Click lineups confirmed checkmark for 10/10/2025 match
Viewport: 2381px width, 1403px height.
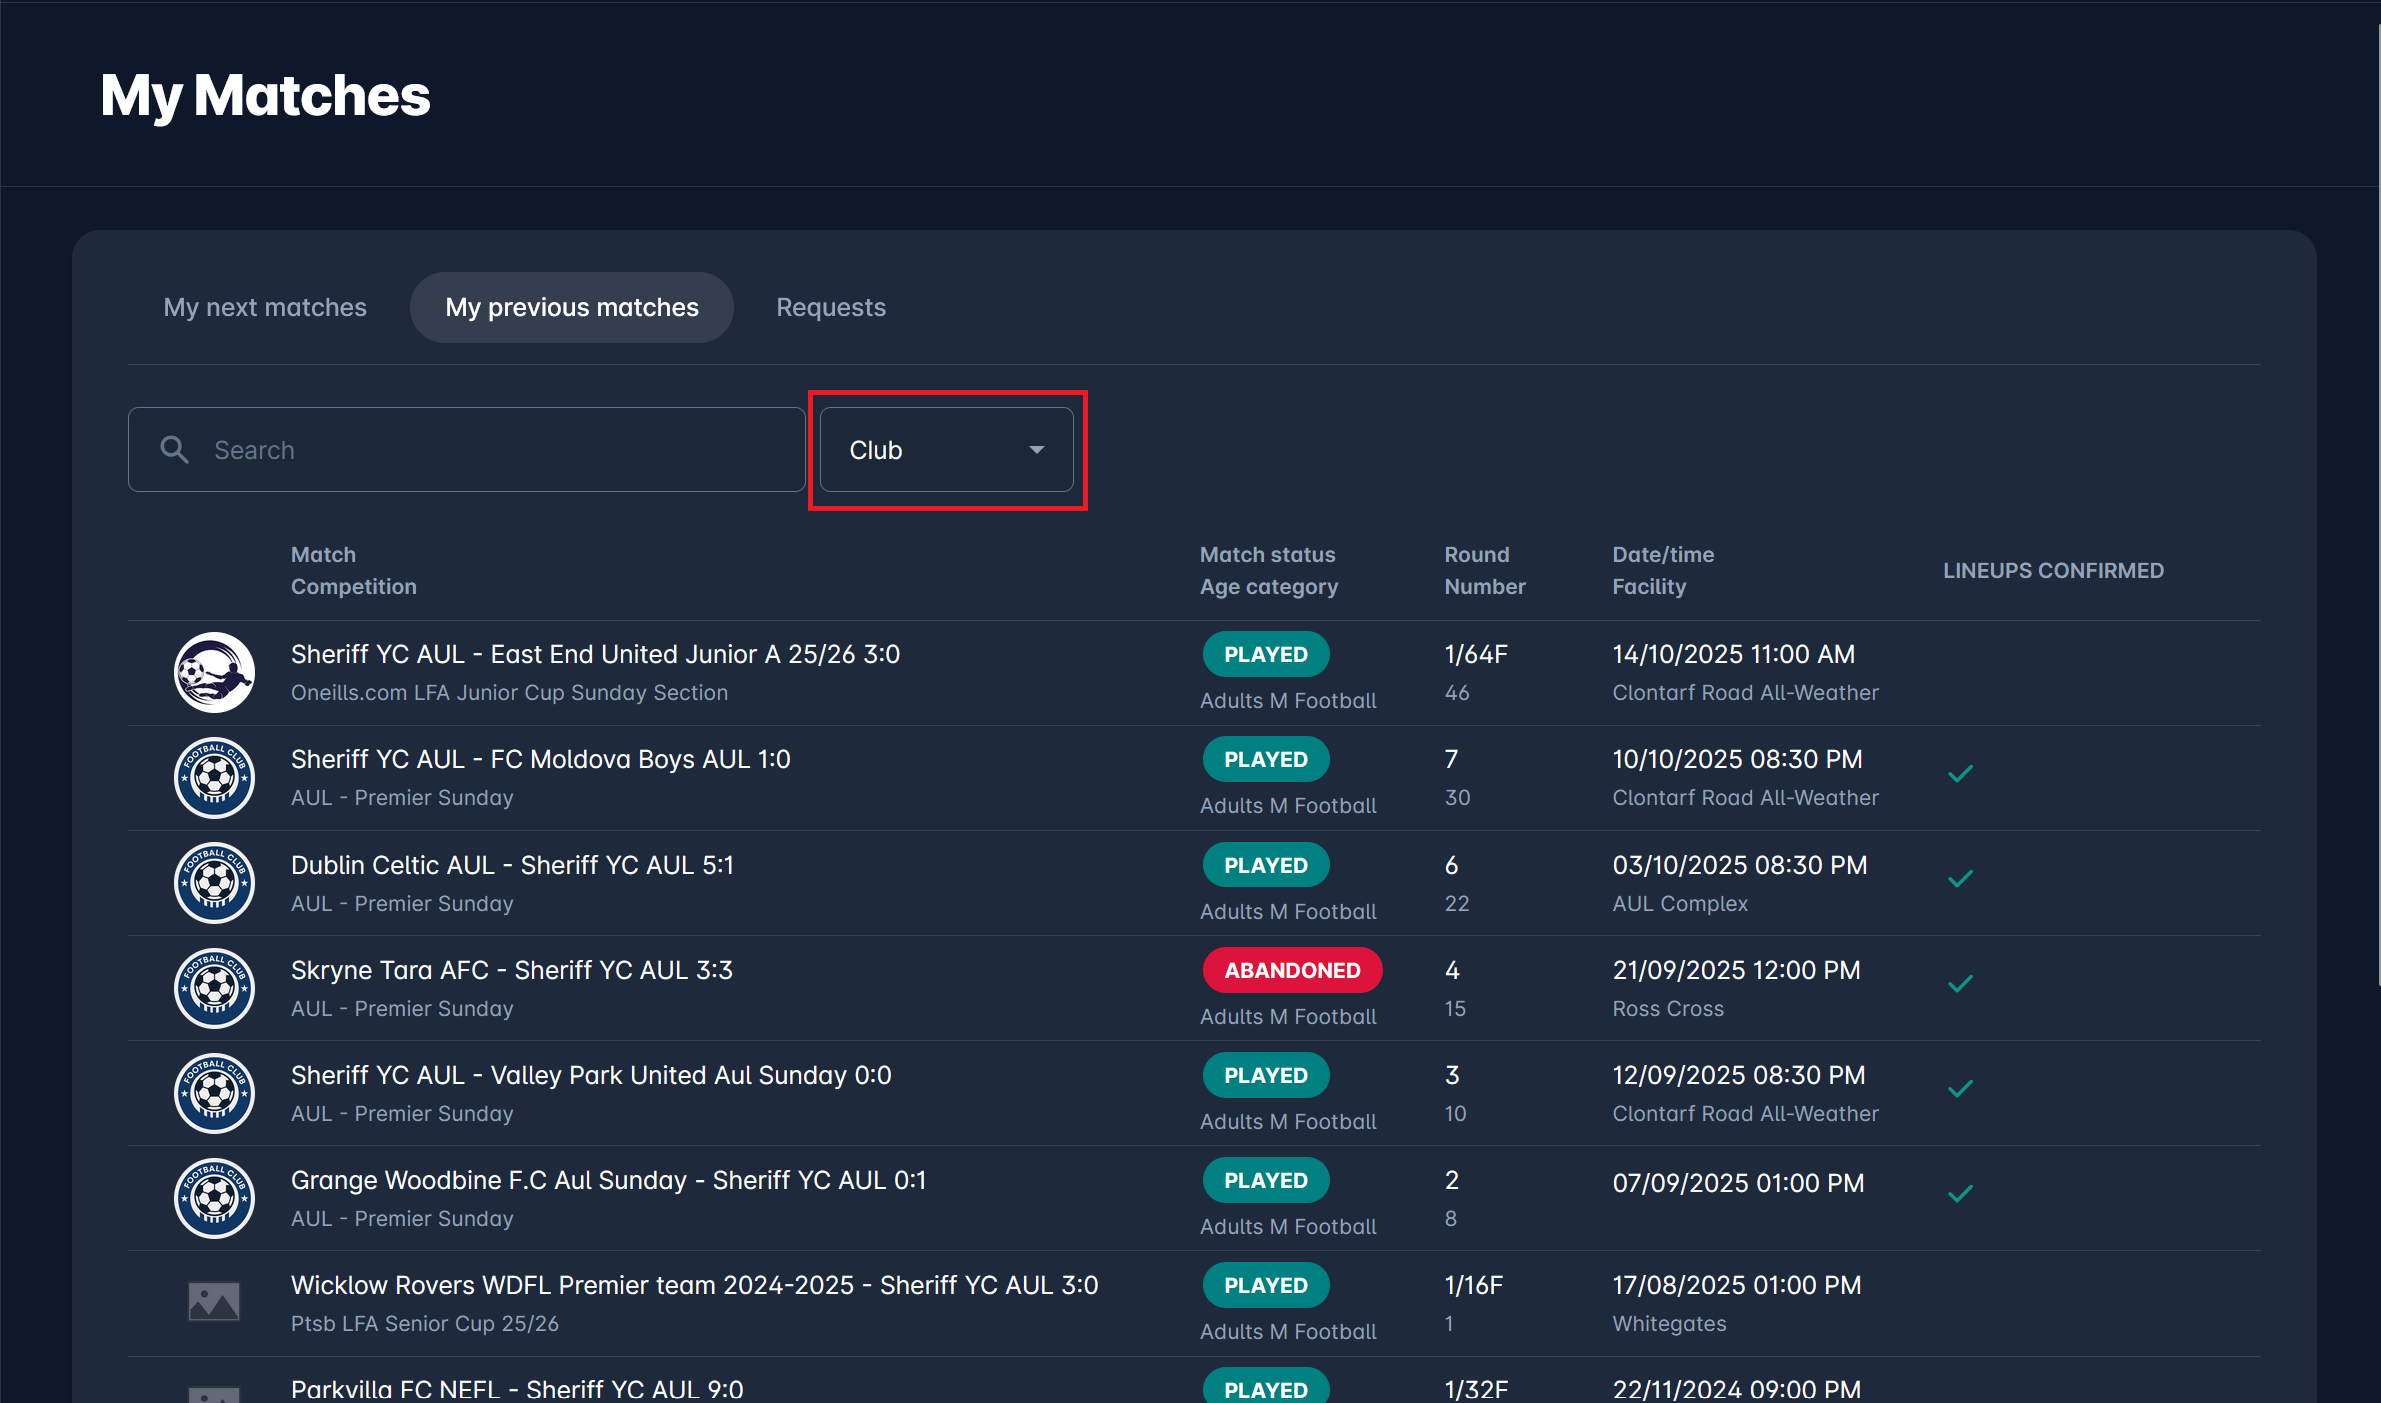click(x=1960, y=774)
